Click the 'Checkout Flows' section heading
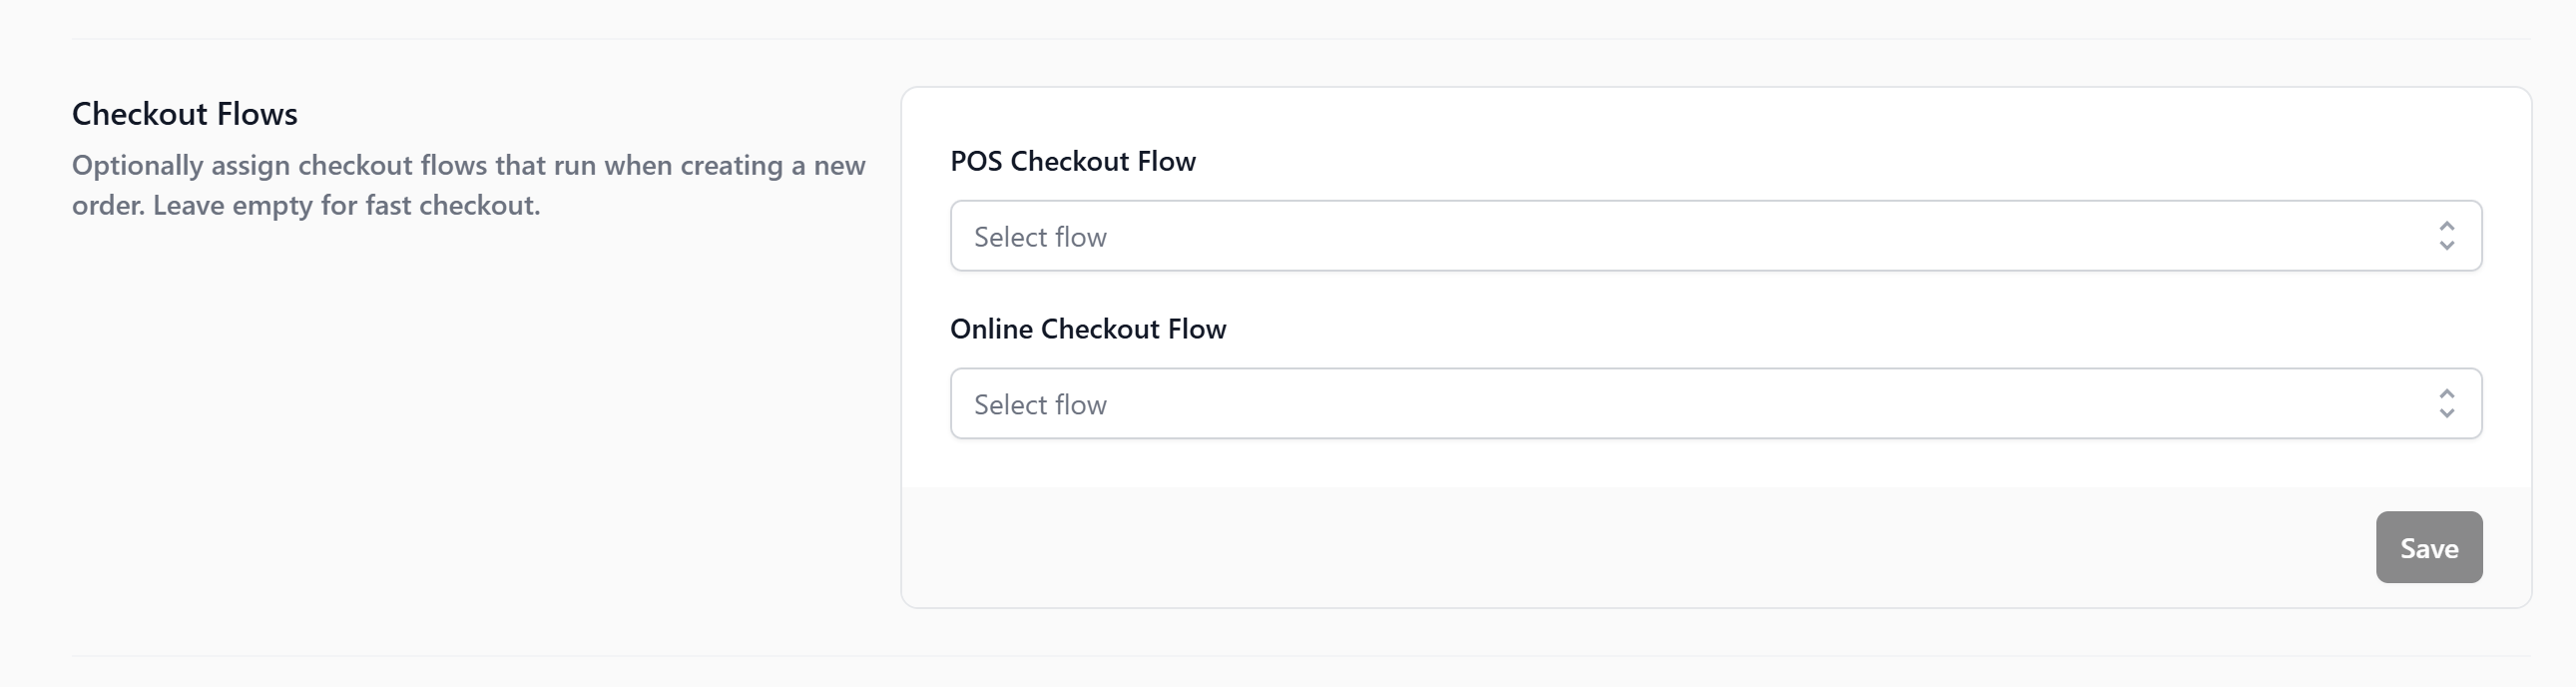This screenshot has width=2576, height=687. pyautogui.click(x=184, y=114)
